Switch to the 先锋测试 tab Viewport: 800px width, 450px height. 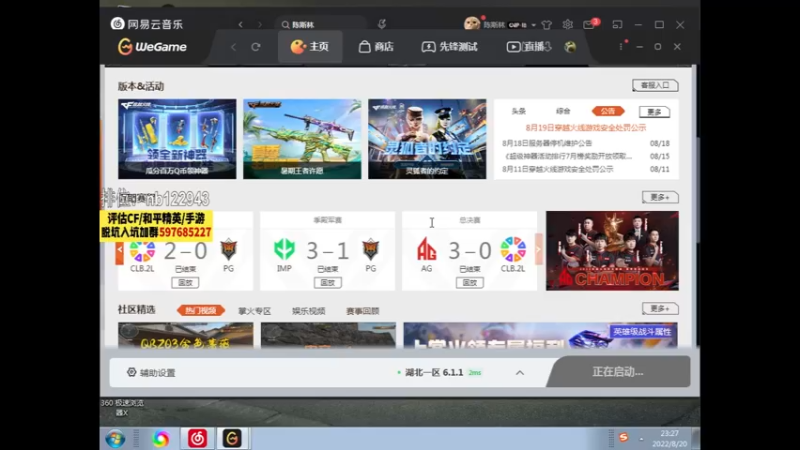pyautogui.click(x=449, y=46)
